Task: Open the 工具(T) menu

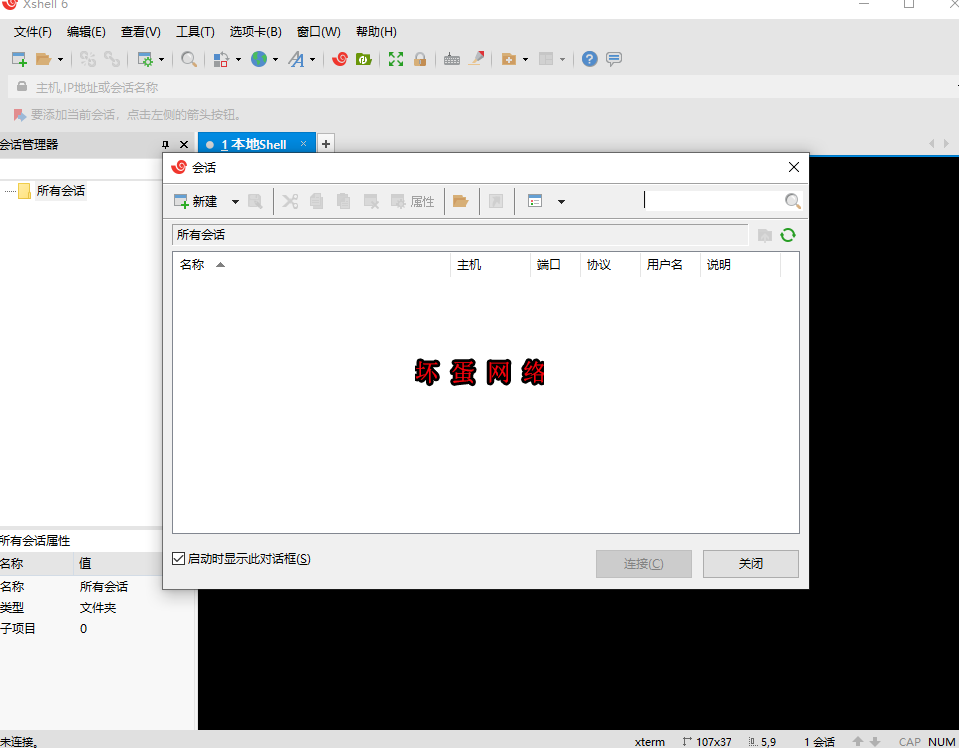Action: (195, 32)
